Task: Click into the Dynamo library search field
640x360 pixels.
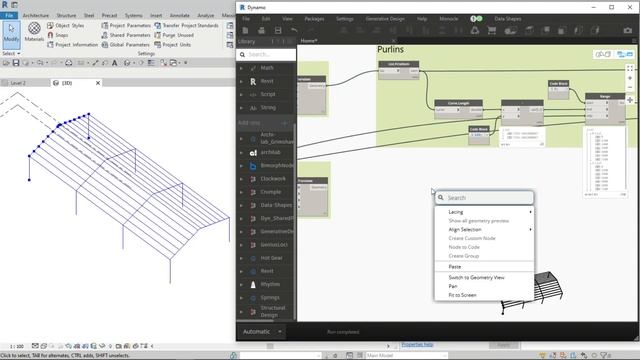Action: click(x=266, y=54)
